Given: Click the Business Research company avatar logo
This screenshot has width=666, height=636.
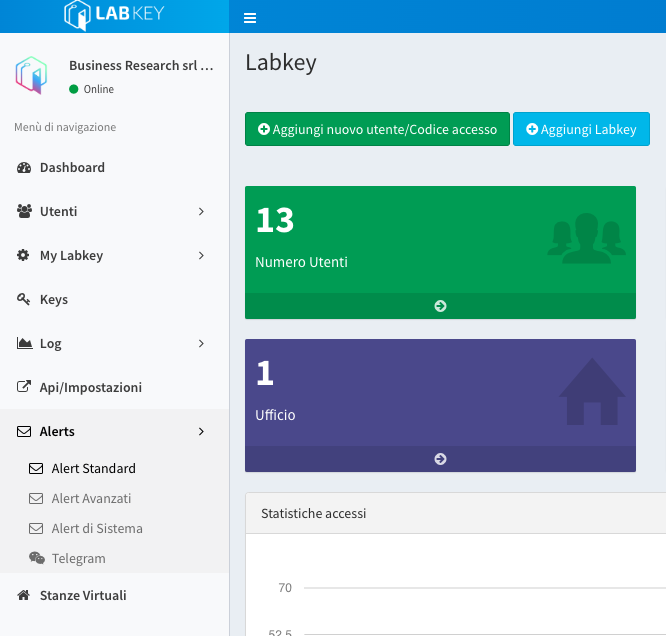Looking at the screenshot, I should click(31, 75).
